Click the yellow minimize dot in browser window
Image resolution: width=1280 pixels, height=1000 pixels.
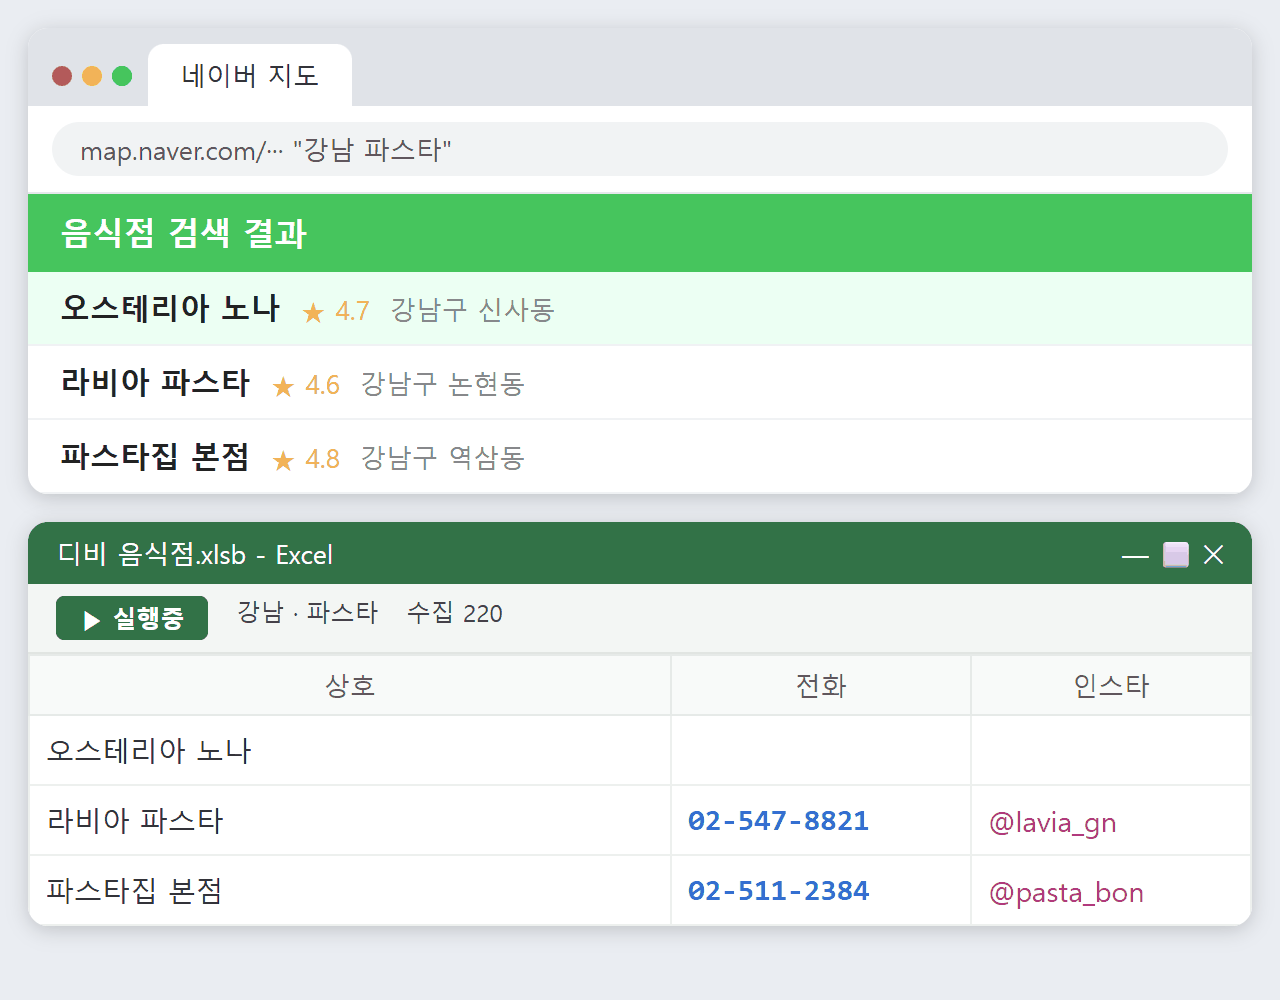(92, 76)
